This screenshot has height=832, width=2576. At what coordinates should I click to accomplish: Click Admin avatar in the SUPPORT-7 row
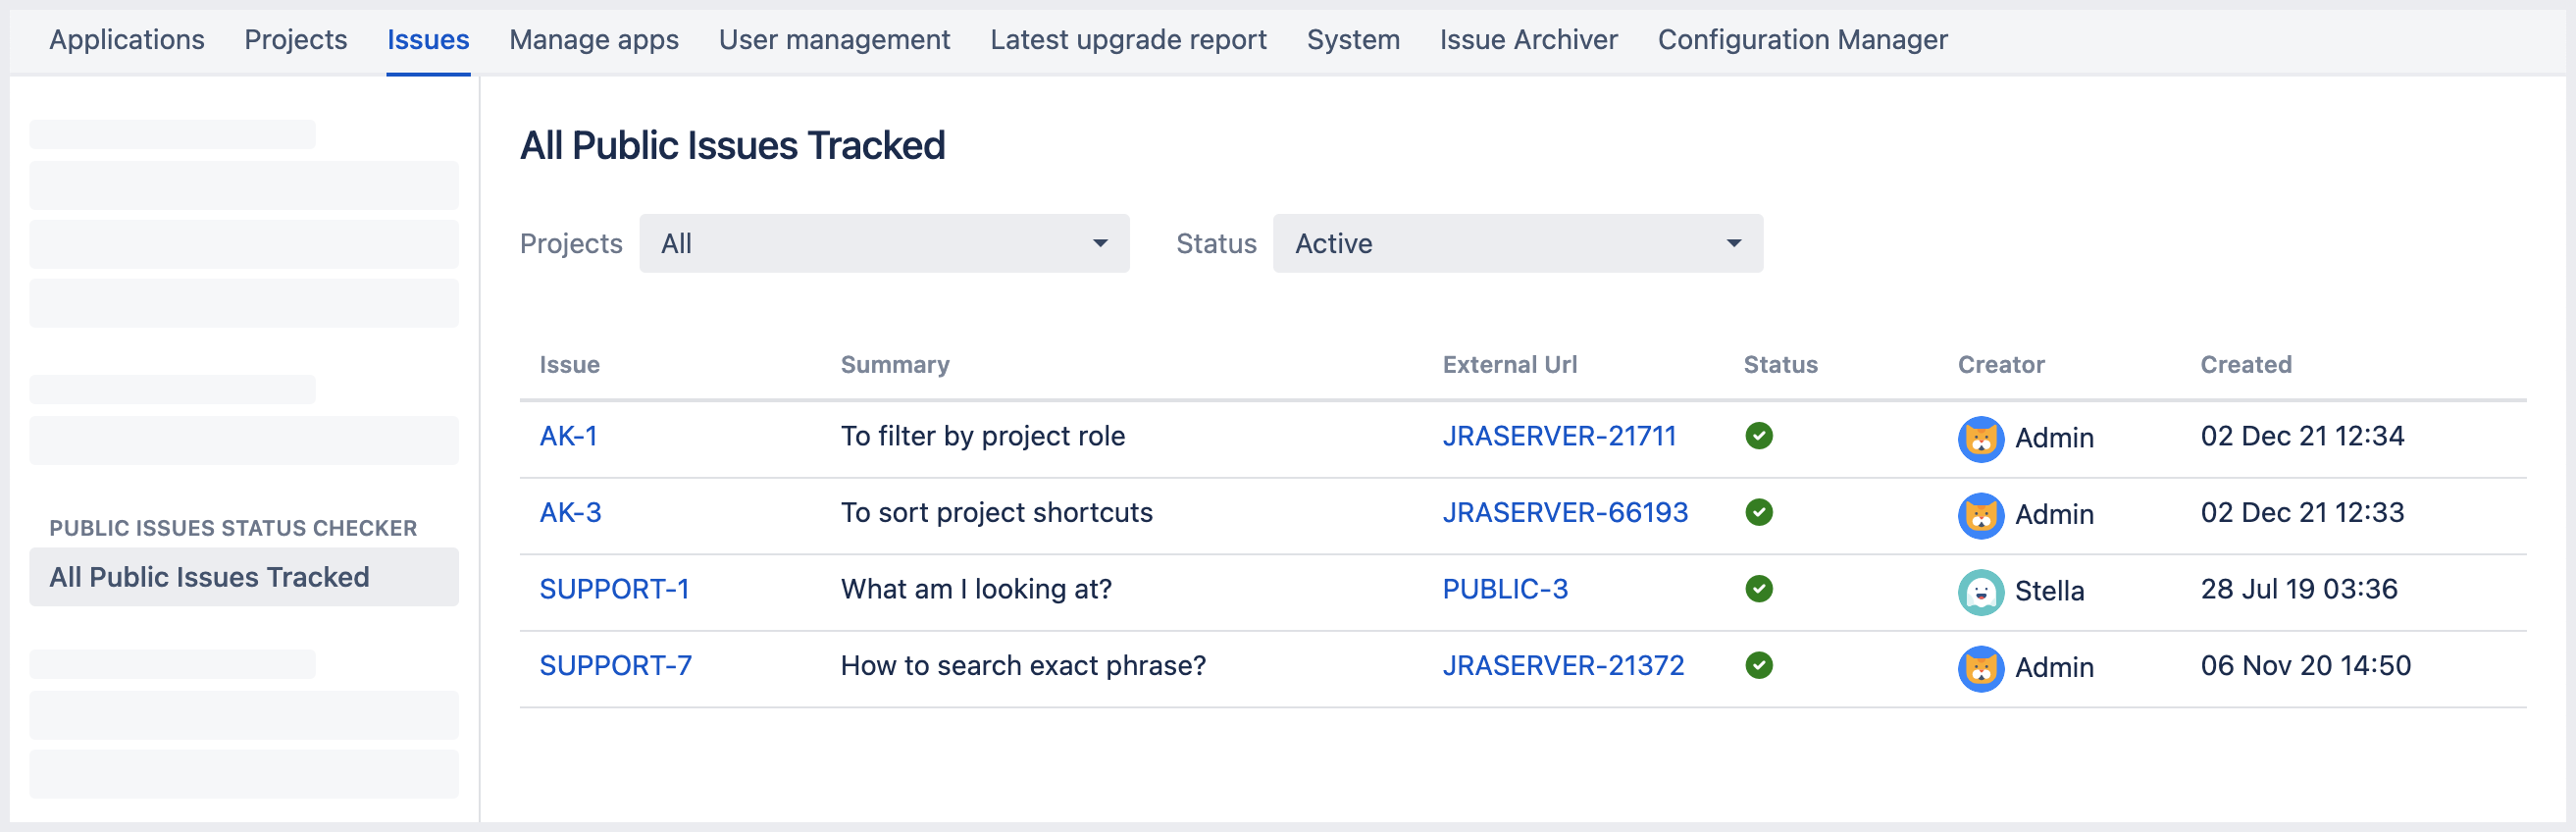coord(1979,668)
